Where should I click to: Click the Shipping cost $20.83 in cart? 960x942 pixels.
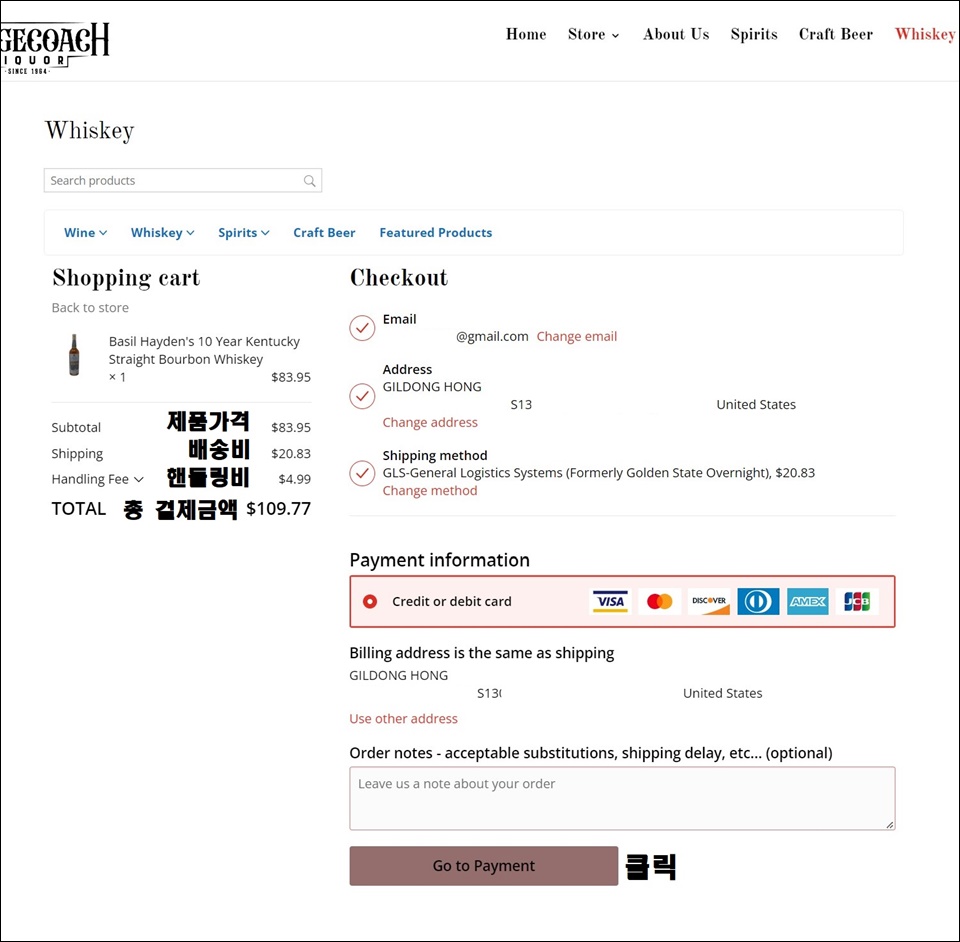pyautogui.click(x=291, y=454)
